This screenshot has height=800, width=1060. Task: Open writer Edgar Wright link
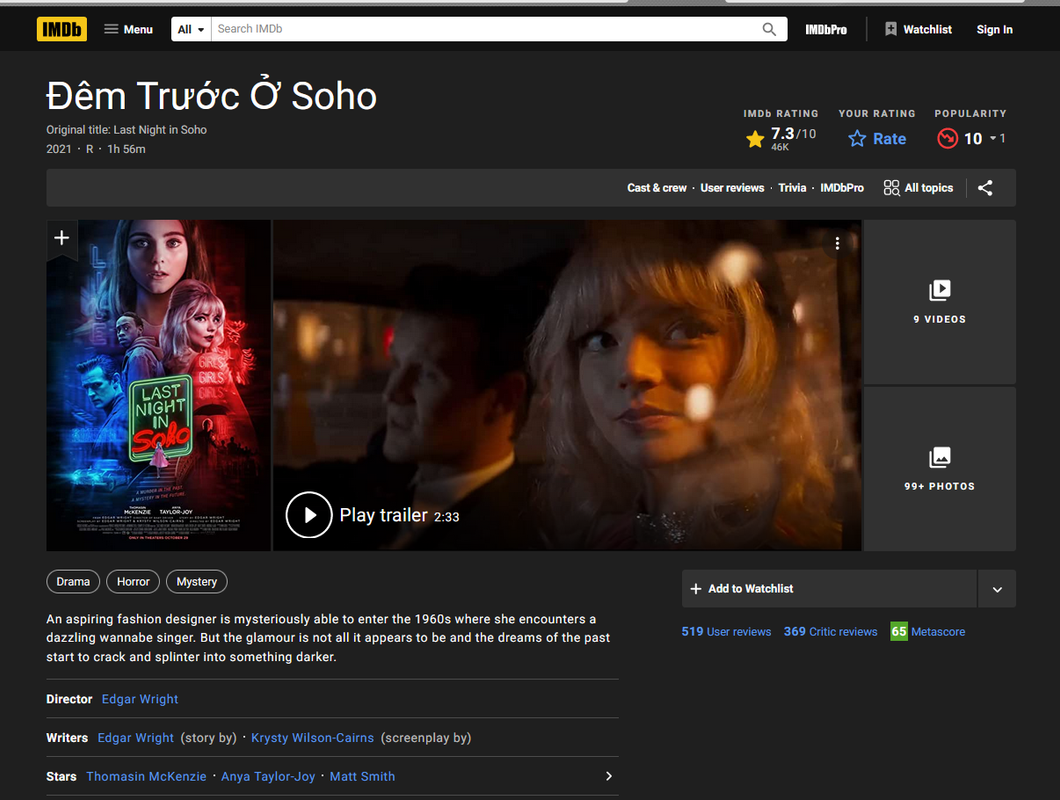tap(135, 738)
